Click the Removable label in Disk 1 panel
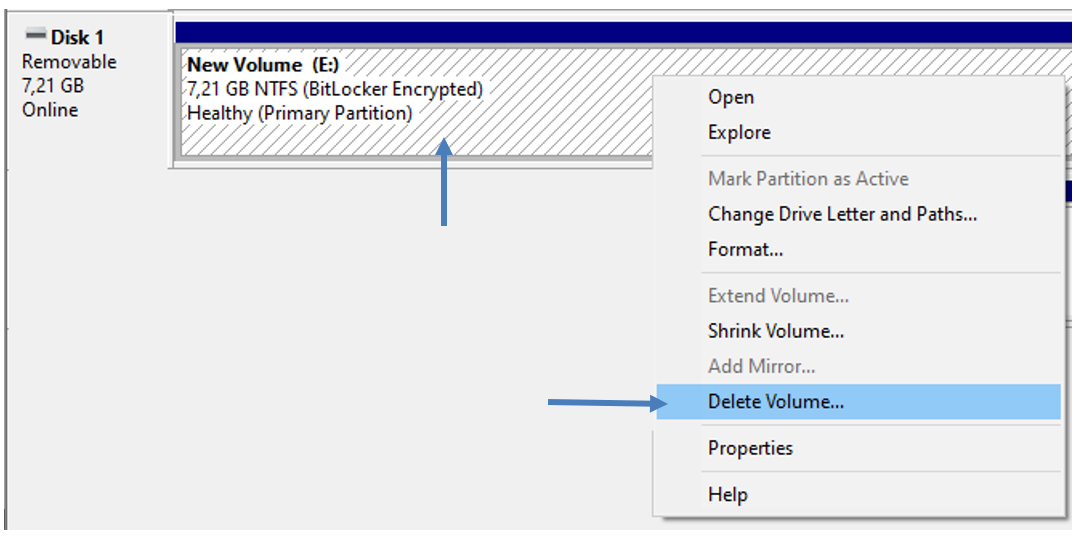The height and width of the screenshot is (542, 1080). point(69,62)
